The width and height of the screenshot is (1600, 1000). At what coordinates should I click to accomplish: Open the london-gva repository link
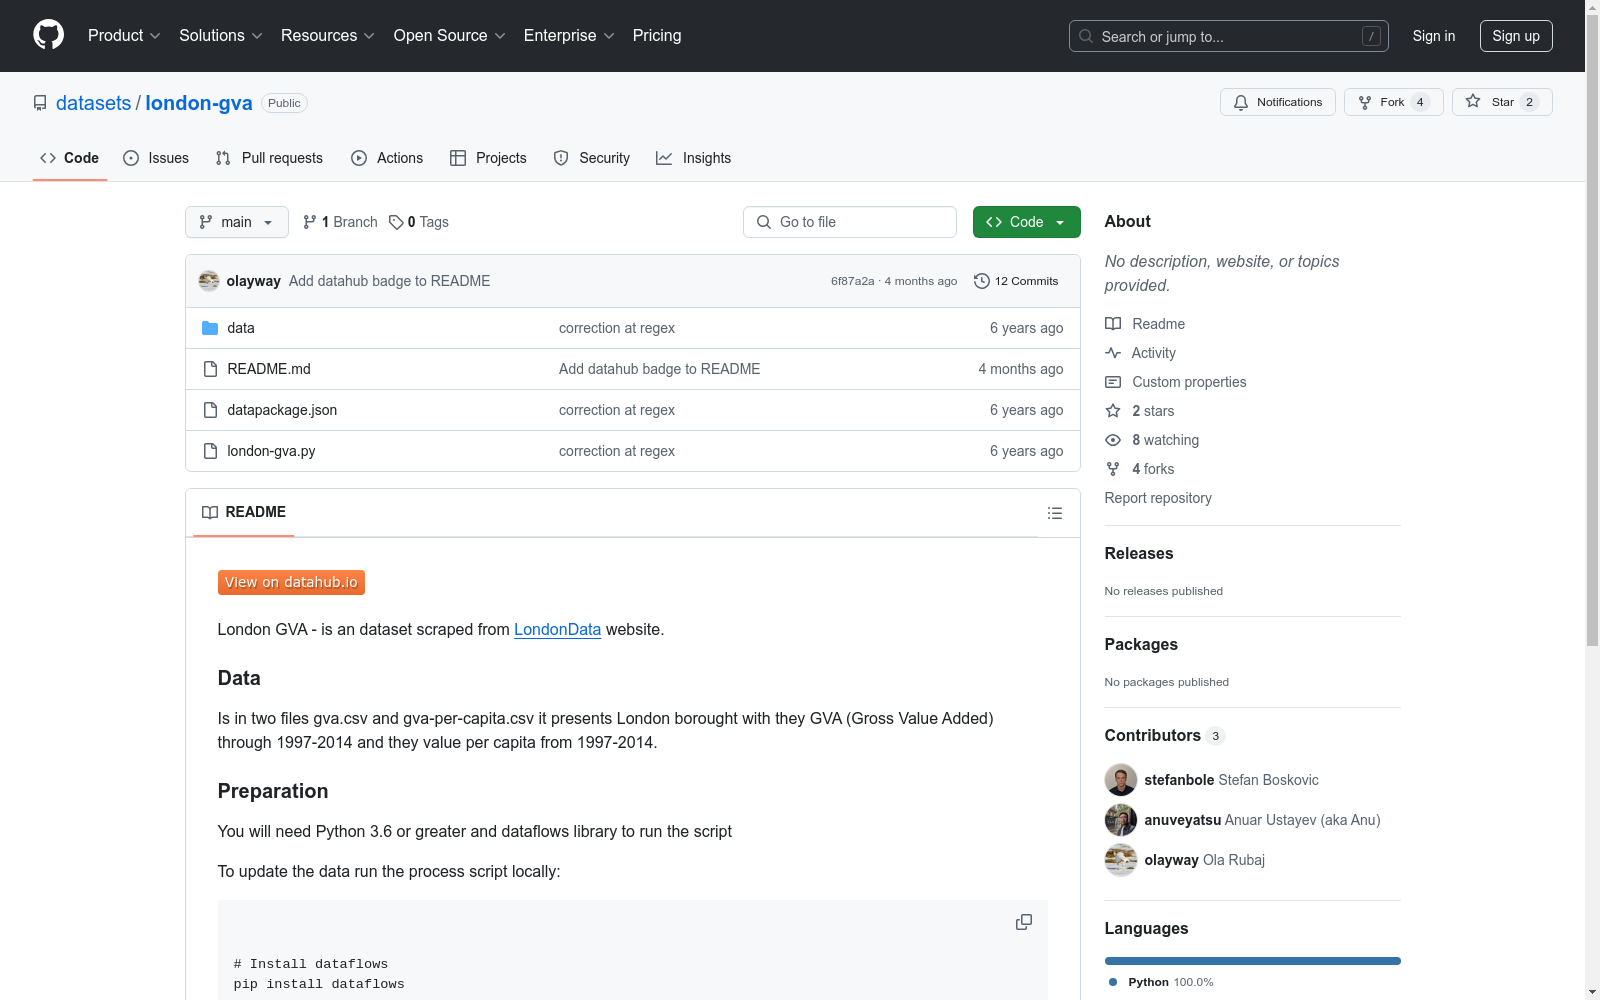click(199, 103)
